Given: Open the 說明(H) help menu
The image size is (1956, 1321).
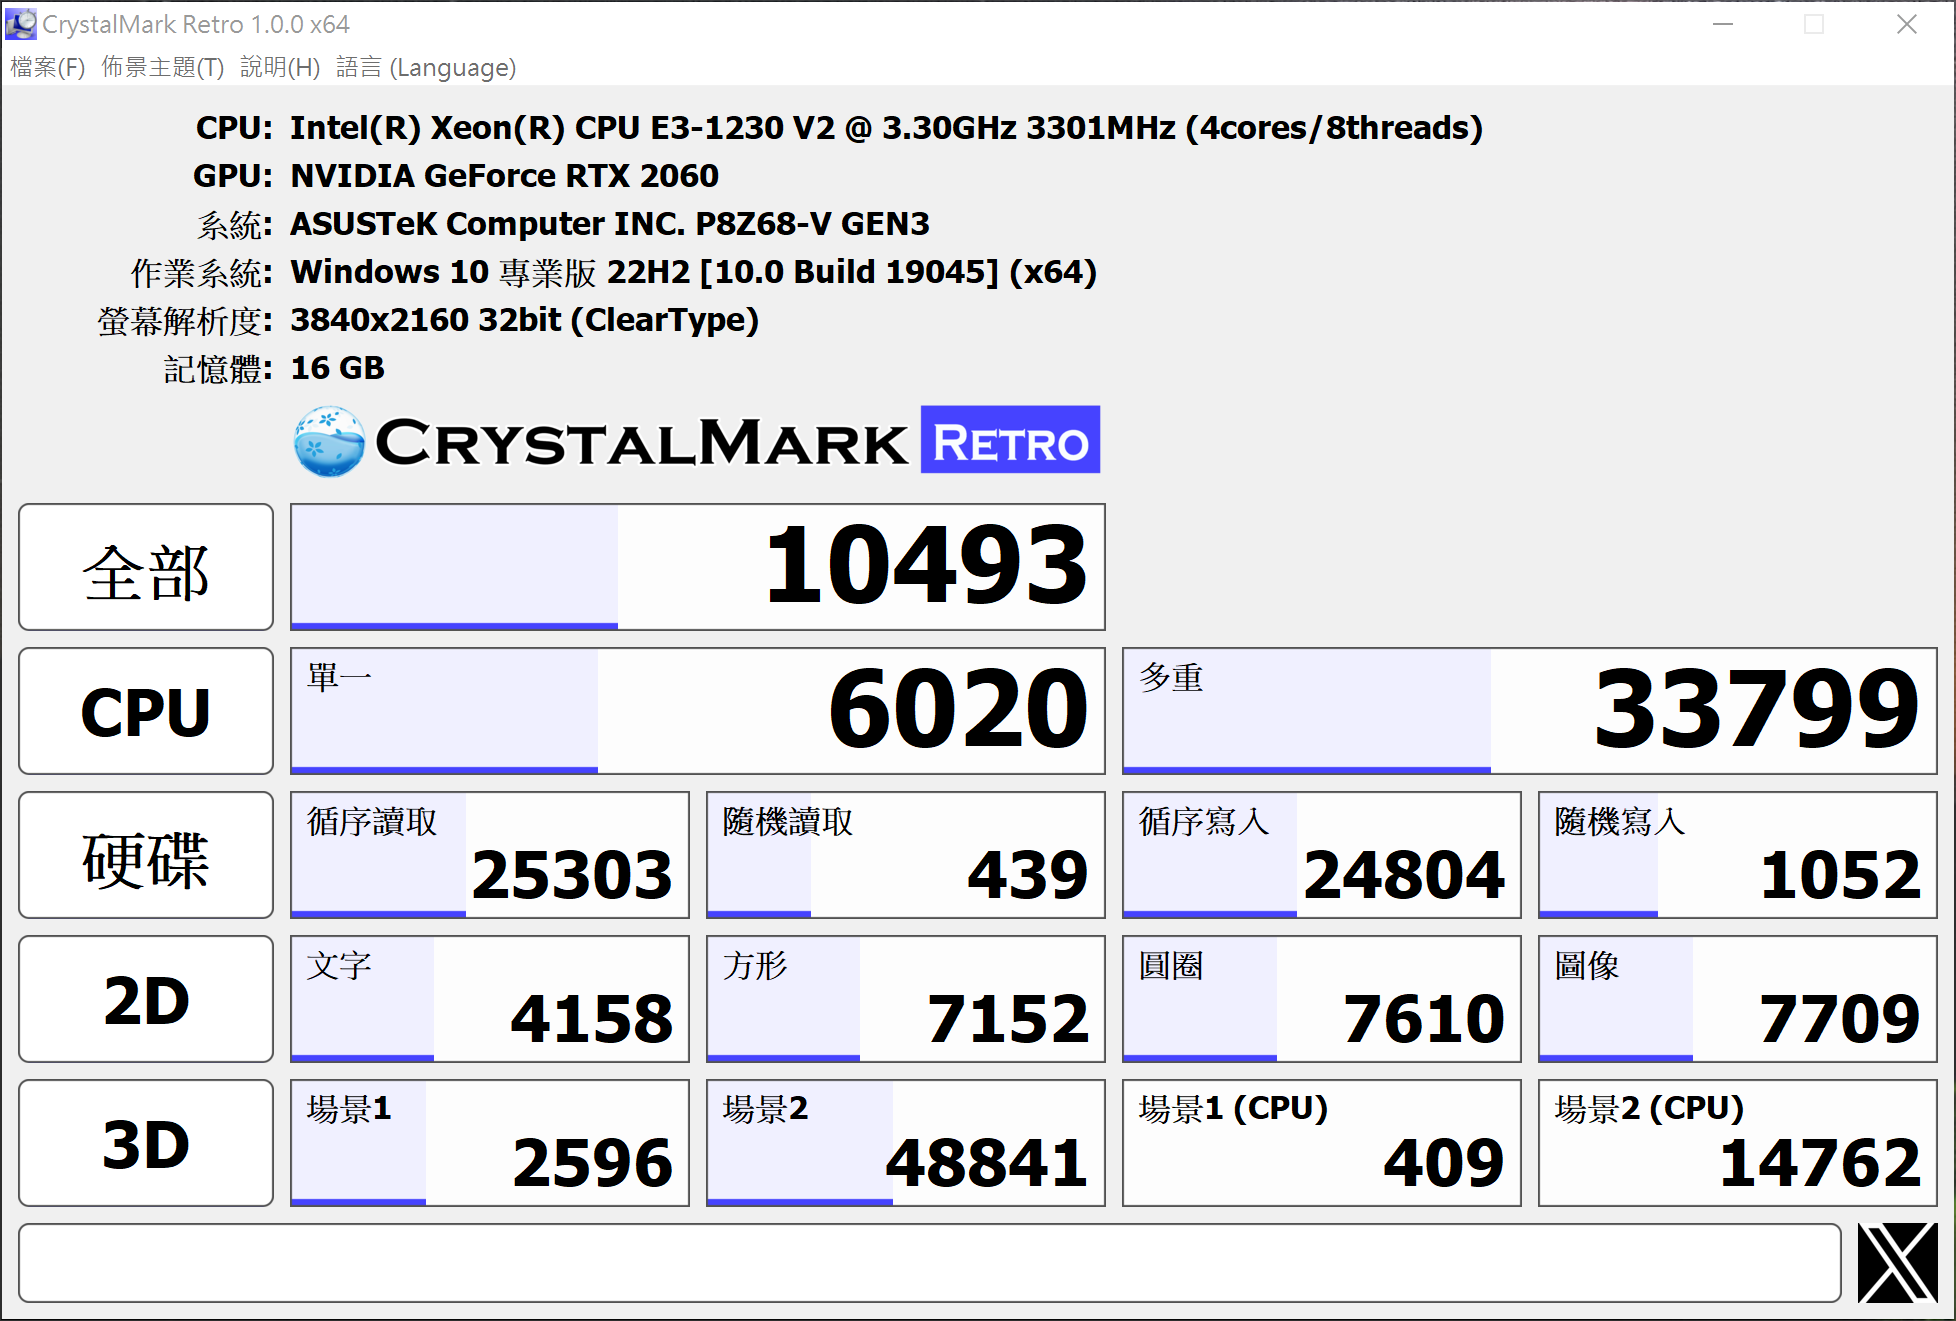Looking at the screenshot, I should click(x=280, y=67).
